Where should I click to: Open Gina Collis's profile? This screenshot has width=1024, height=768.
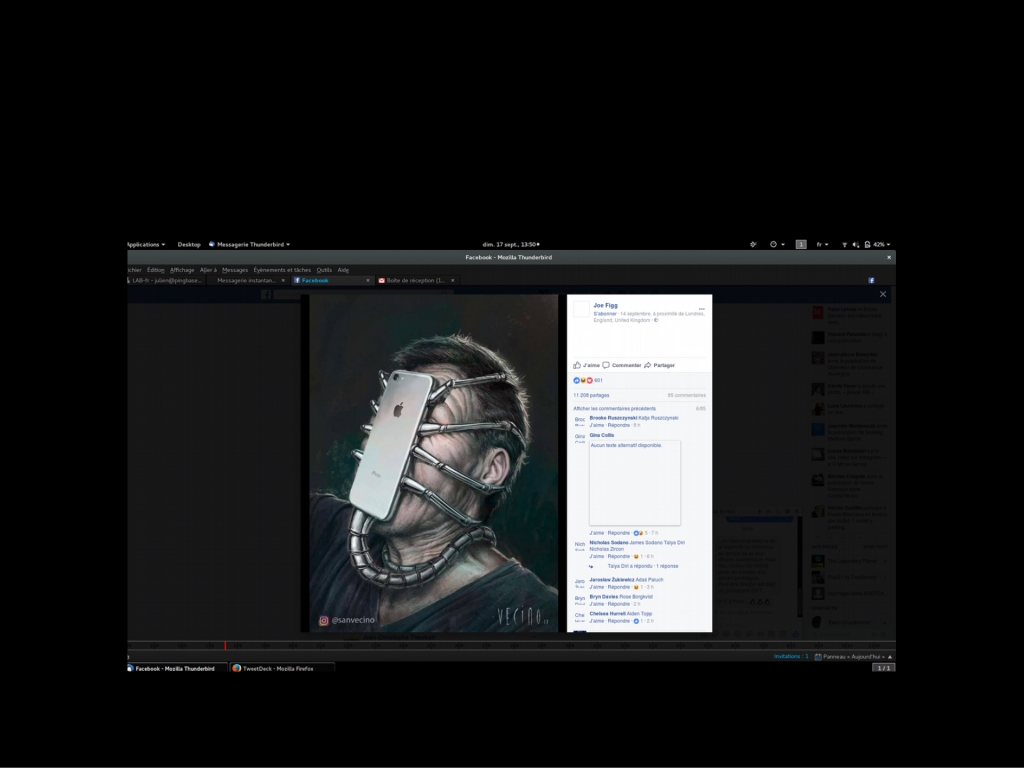(601, 435)
